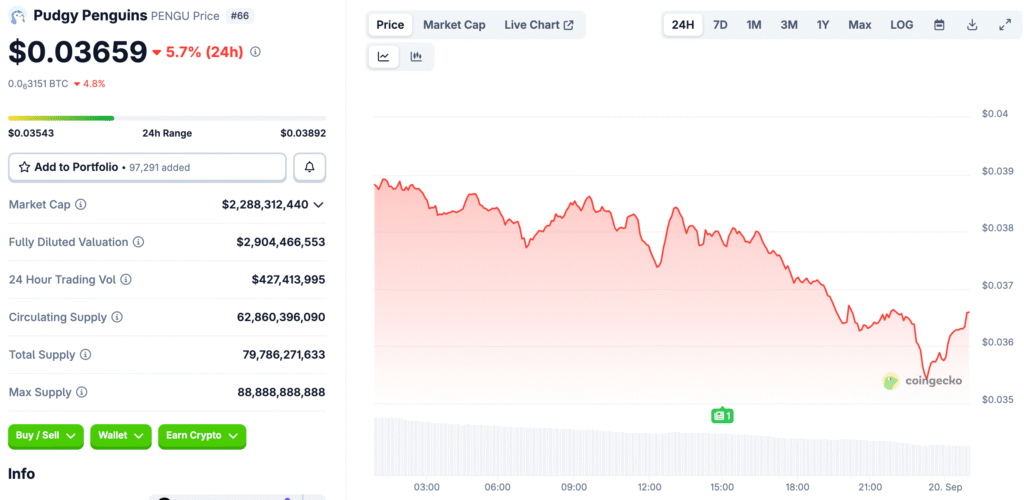Click the price alert bell icon
Screen dimensions: 1024x500
[x=310, y=167]
